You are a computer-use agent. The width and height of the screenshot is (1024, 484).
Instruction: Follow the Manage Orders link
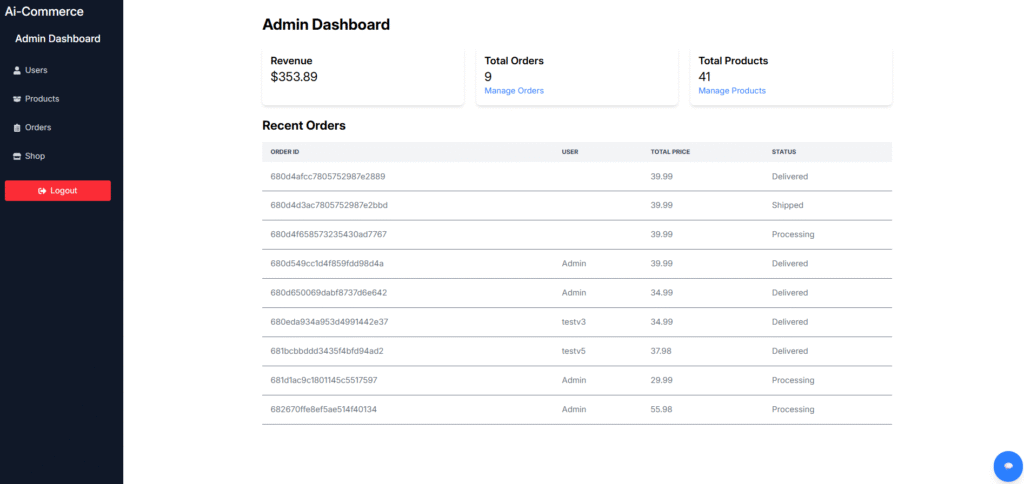coord(514,91)
